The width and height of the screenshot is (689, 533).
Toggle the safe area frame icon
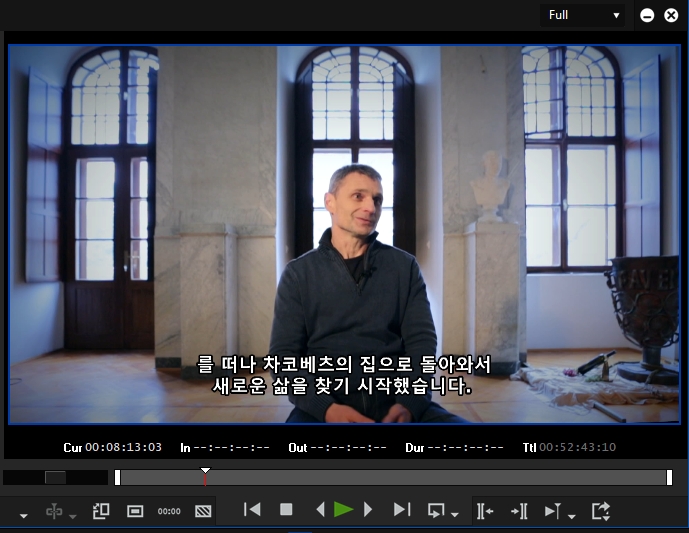[x=135, y=511]
